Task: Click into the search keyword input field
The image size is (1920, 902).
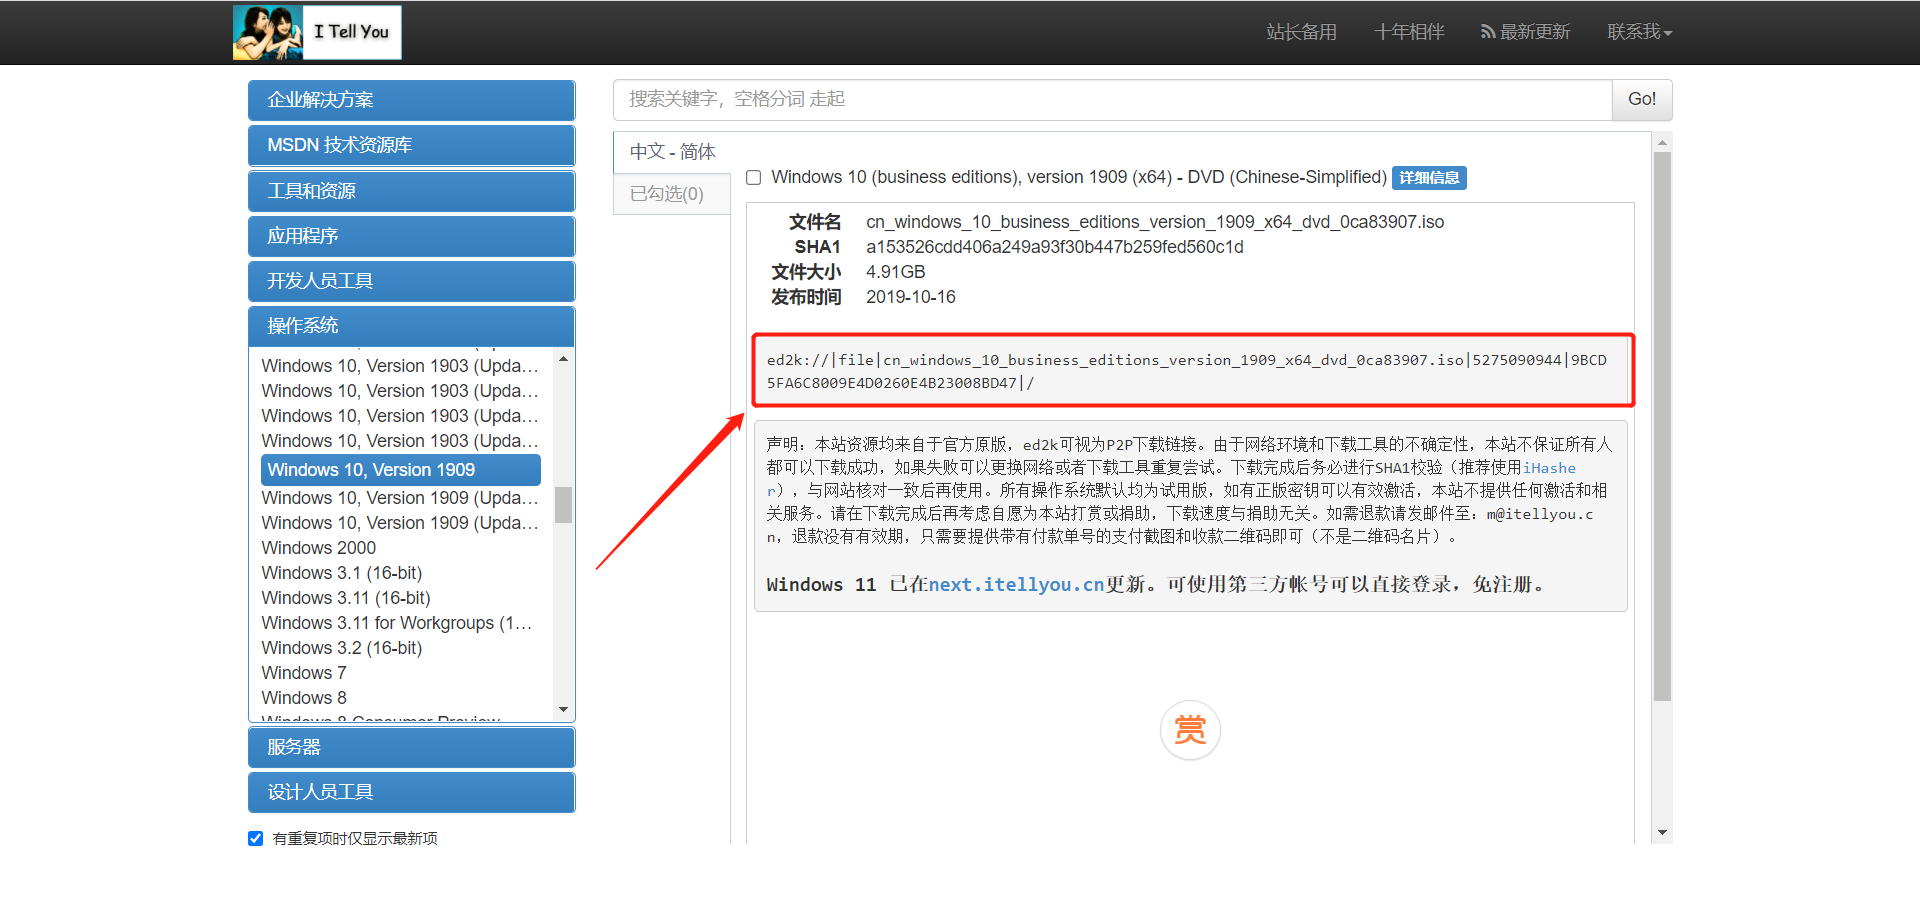Action: click(x=1100, y=99)
